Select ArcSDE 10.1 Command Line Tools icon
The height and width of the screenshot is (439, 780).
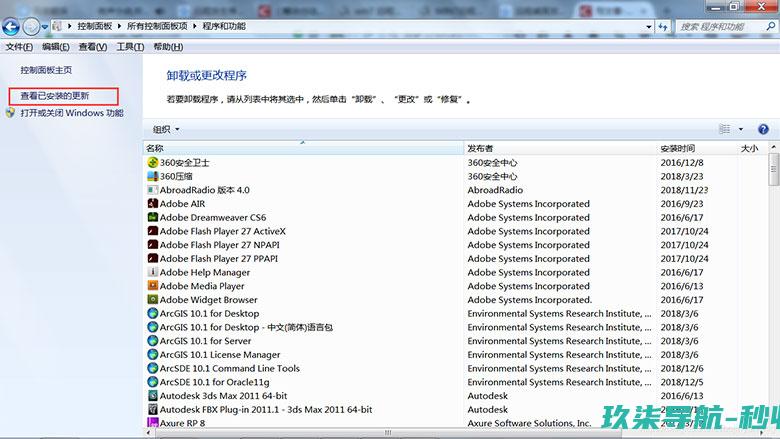153,368
